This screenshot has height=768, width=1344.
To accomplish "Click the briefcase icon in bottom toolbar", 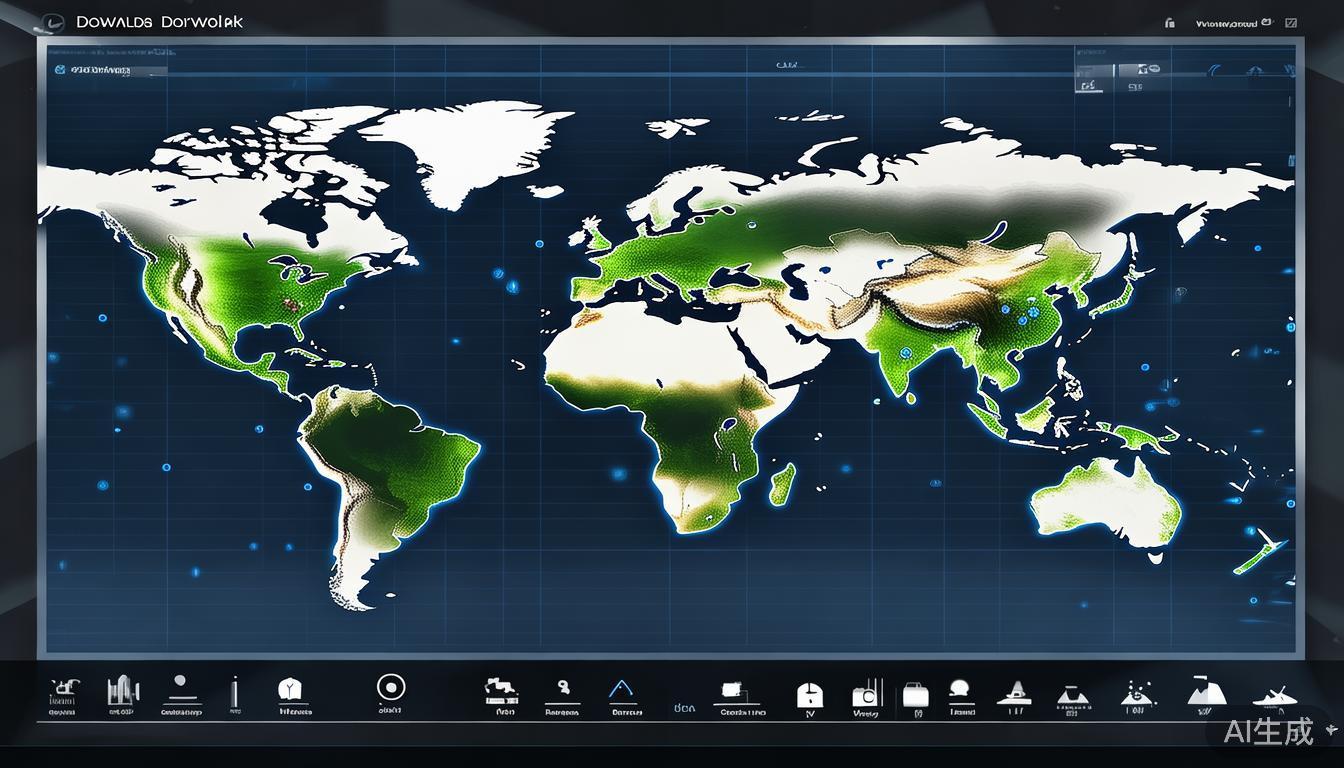I will pos(915,694).
